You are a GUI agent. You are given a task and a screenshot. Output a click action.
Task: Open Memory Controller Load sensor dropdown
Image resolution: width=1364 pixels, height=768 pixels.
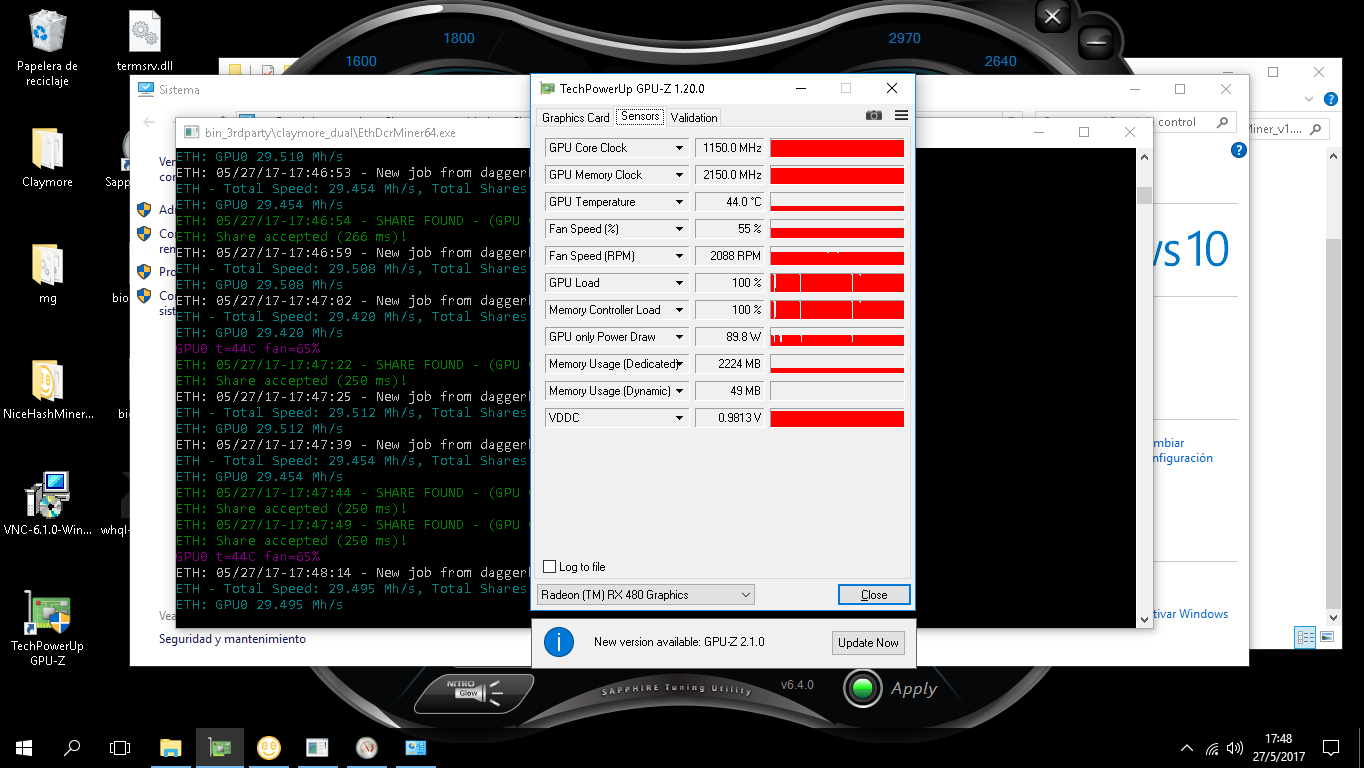(x=679, y=310)
